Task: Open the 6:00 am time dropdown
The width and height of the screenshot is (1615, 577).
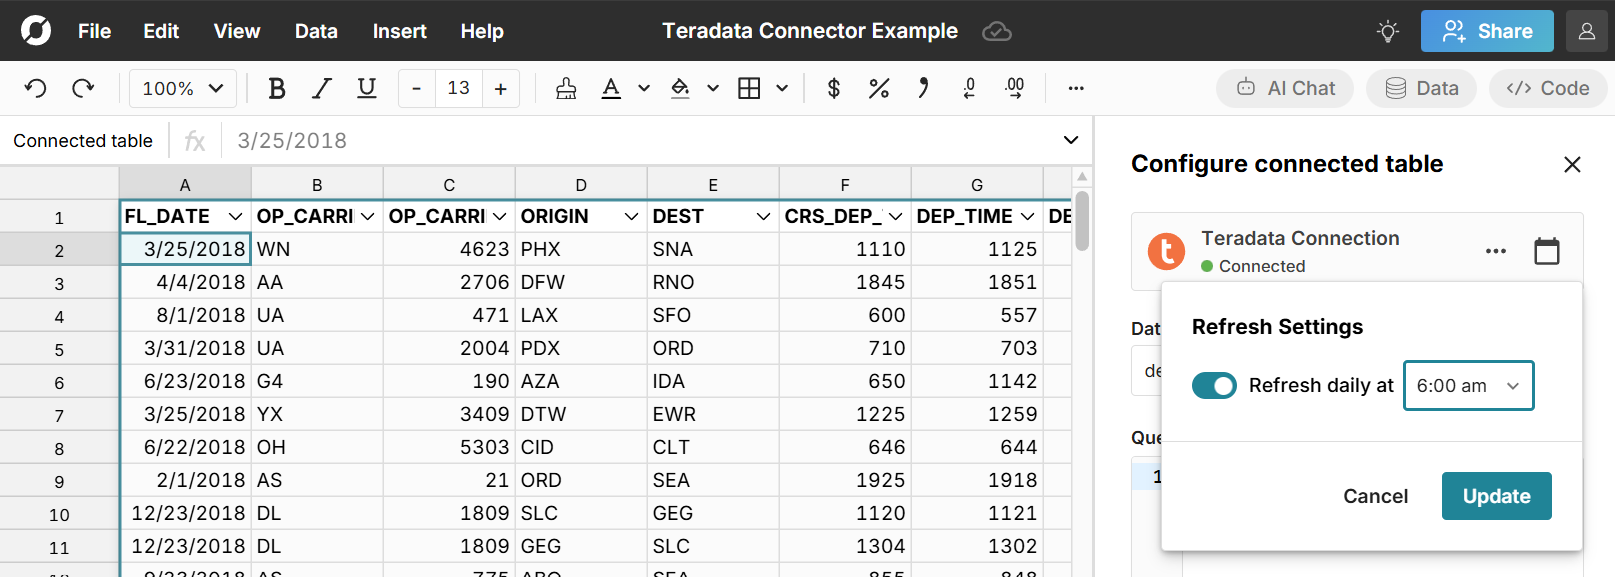Action: pos(1468,385)
